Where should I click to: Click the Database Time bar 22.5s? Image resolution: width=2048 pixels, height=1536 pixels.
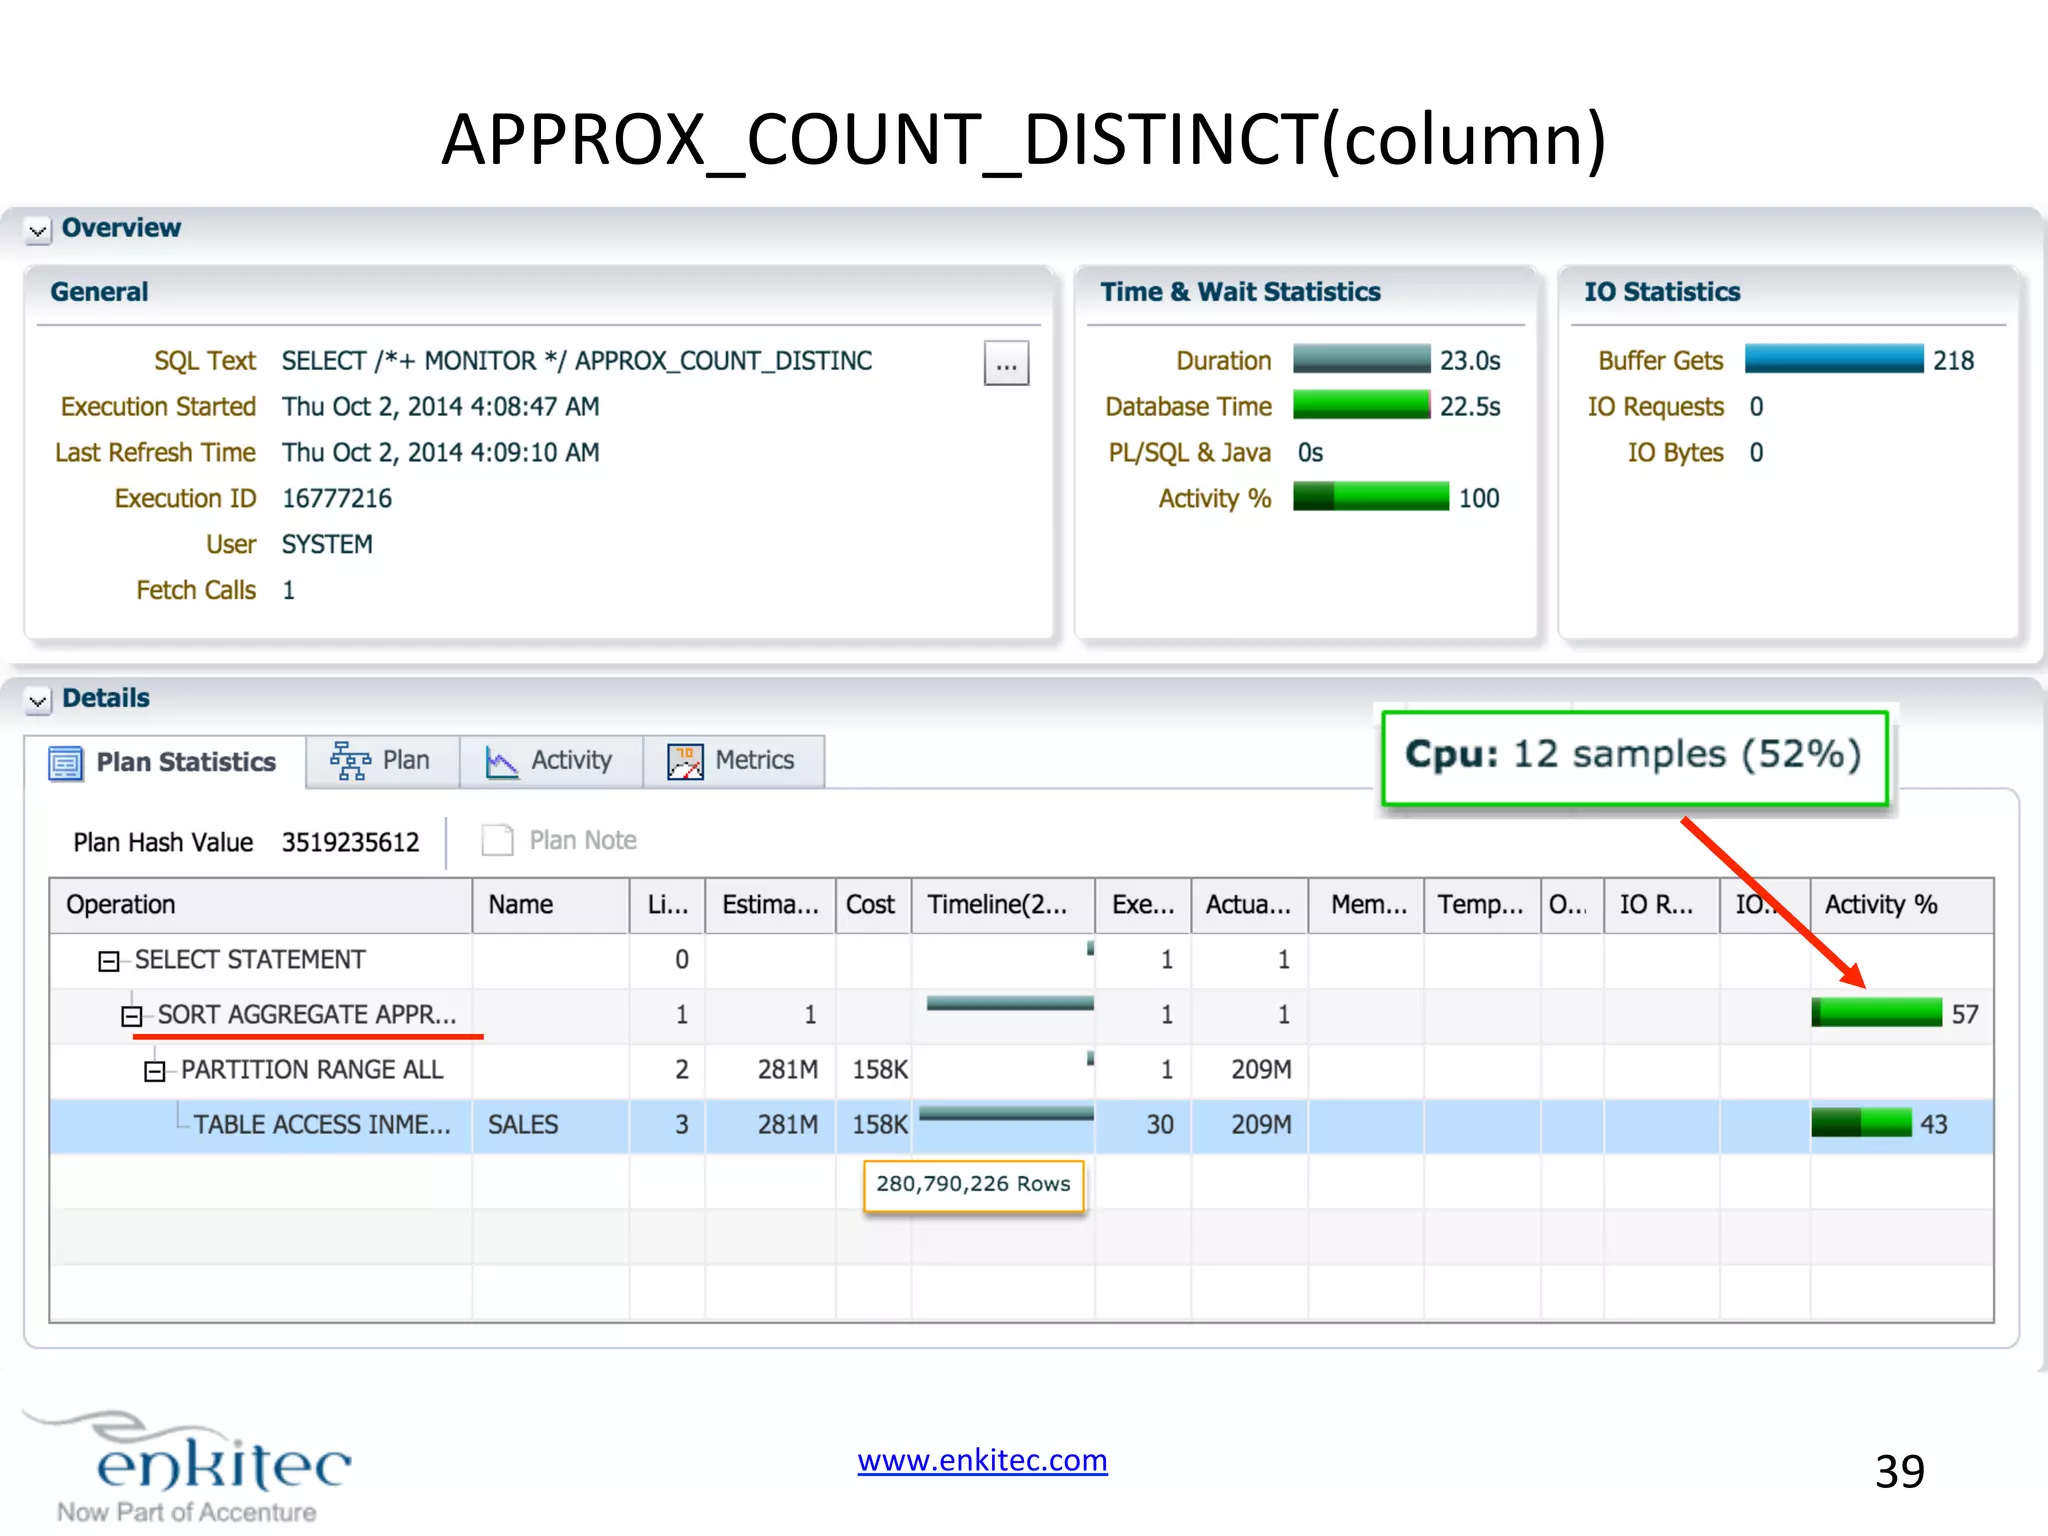click(x=1362, y=405)
